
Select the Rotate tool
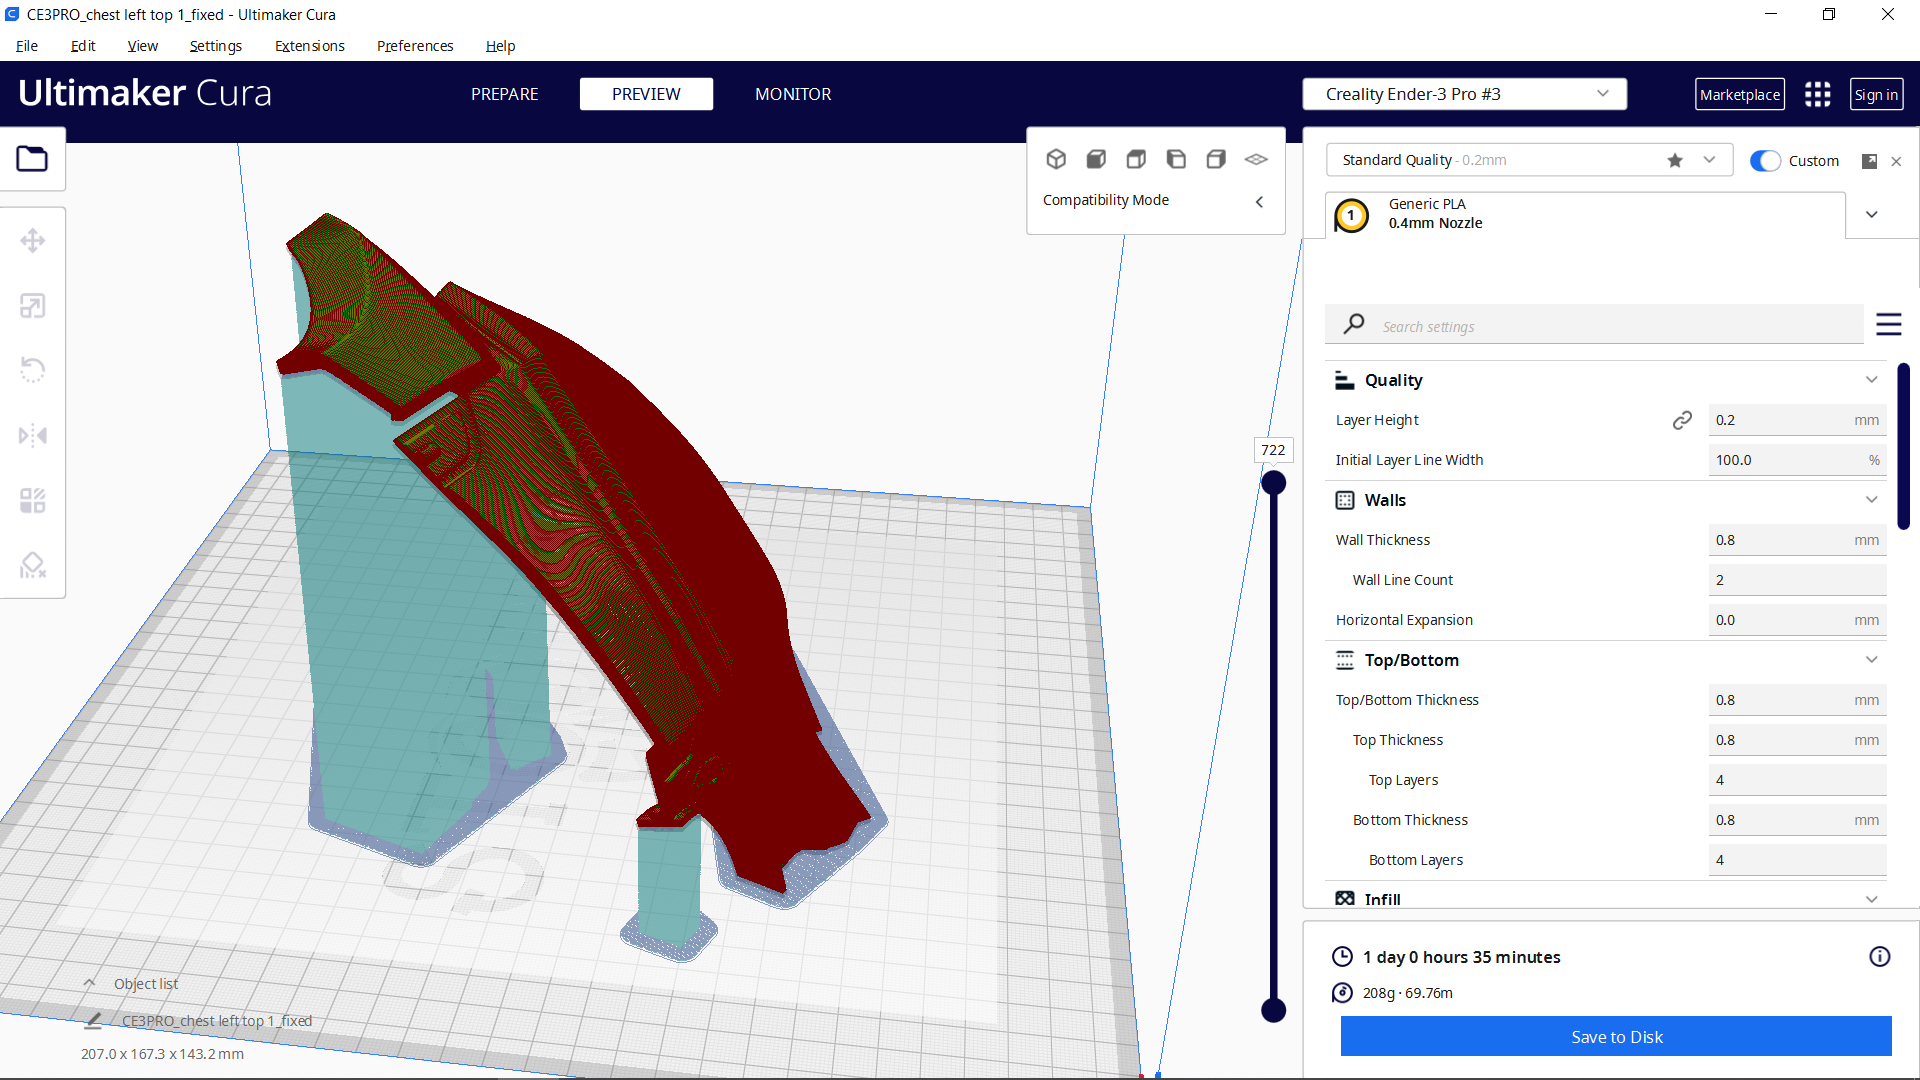33,370
